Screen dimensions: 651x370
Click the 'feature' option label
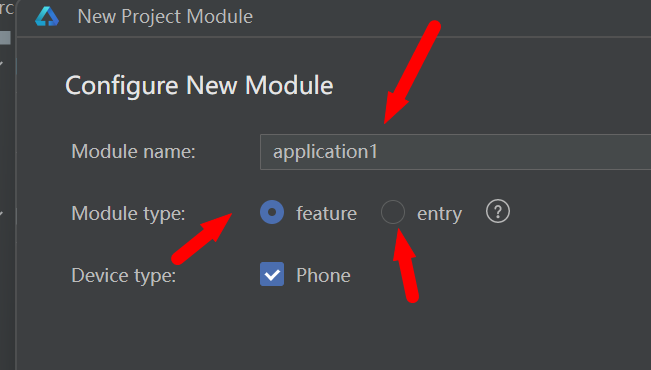point(326,213)
